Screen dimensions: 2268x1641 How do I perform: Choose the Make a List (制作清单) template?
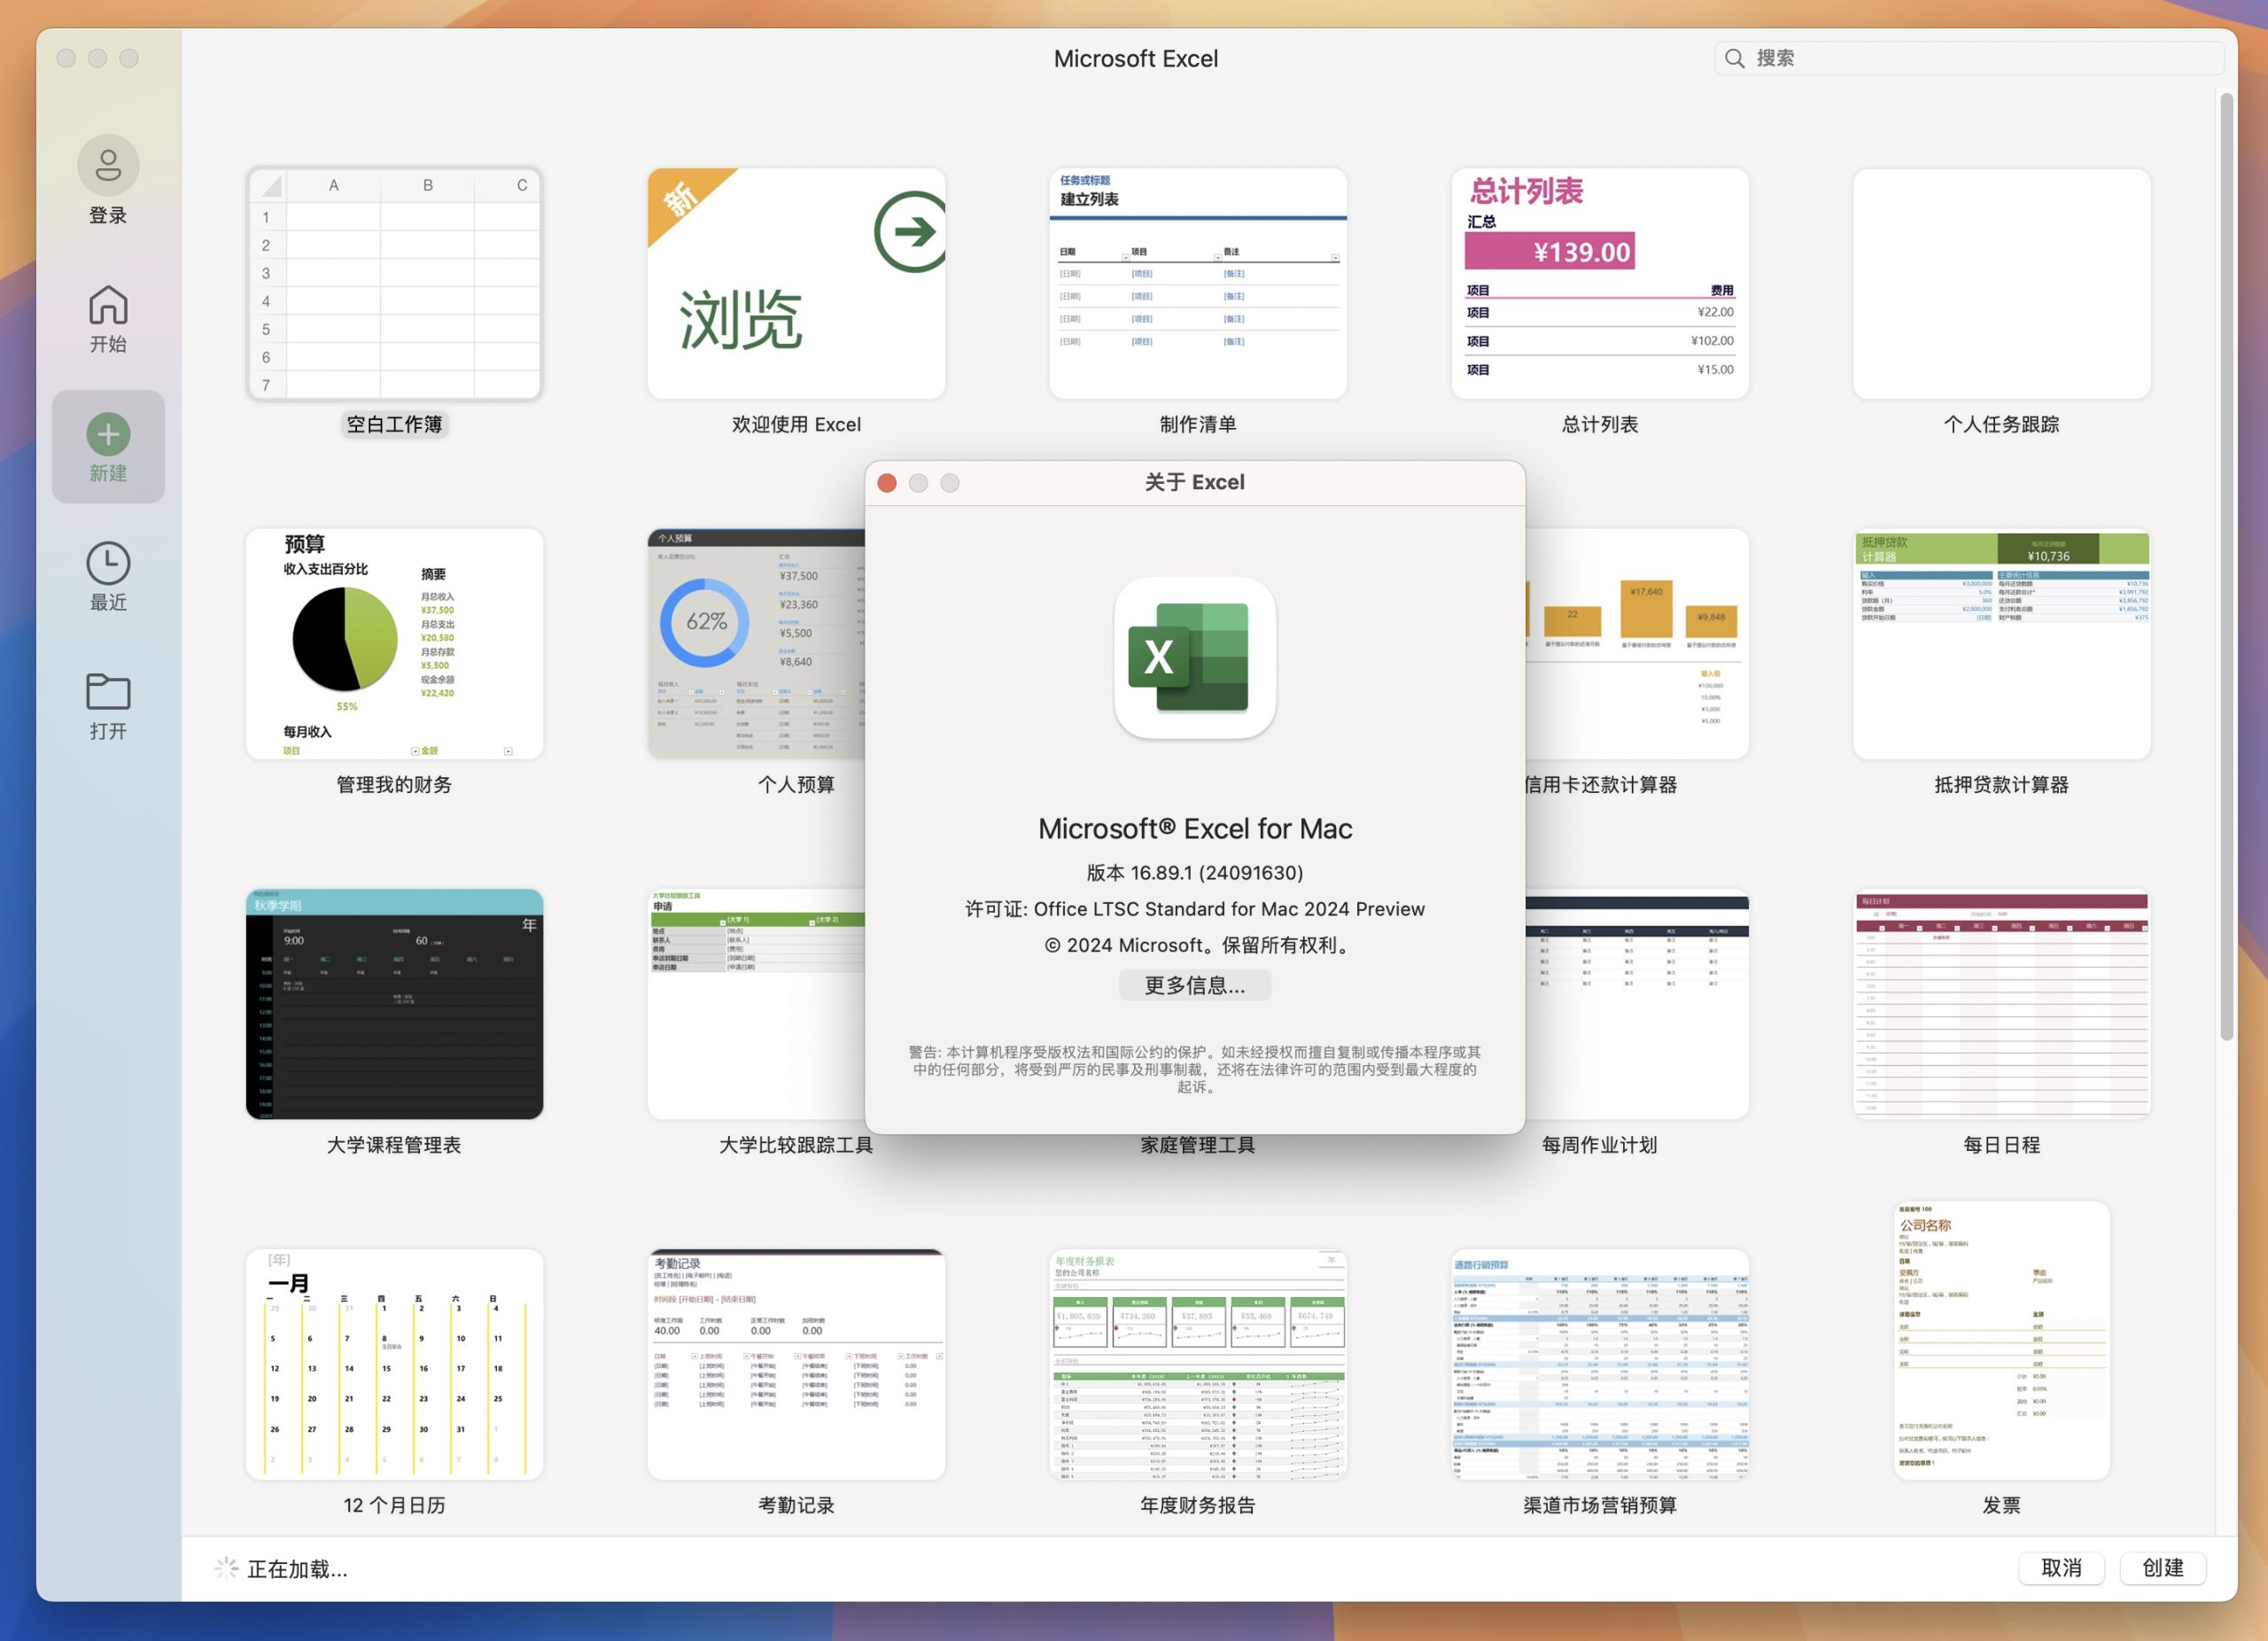pyautogui.click(x=1198, y=285)
